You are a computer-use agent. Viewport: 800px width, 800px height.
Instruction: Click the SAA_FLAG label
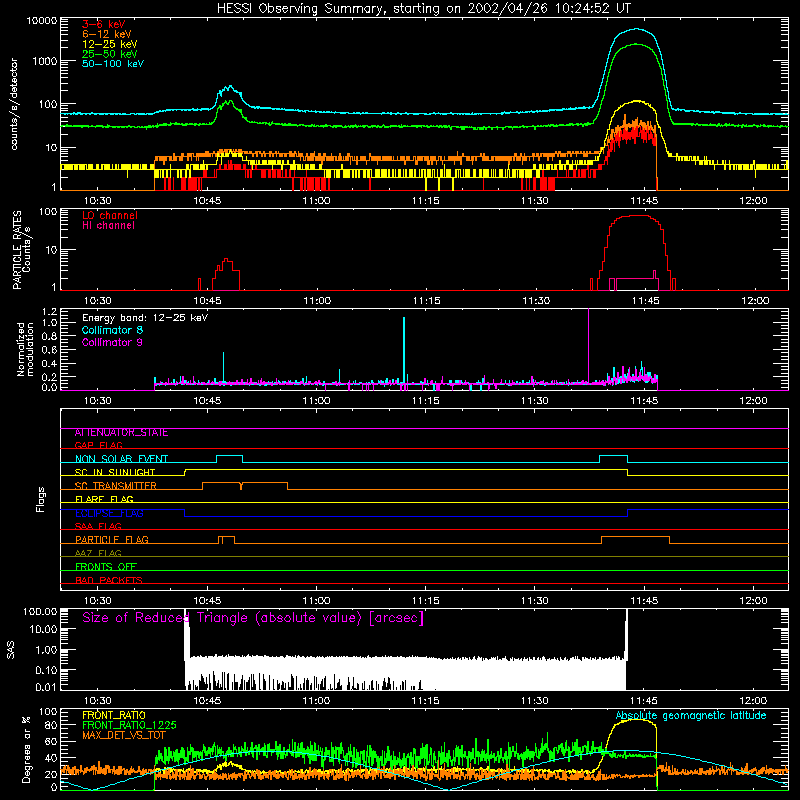click(98, 526)
